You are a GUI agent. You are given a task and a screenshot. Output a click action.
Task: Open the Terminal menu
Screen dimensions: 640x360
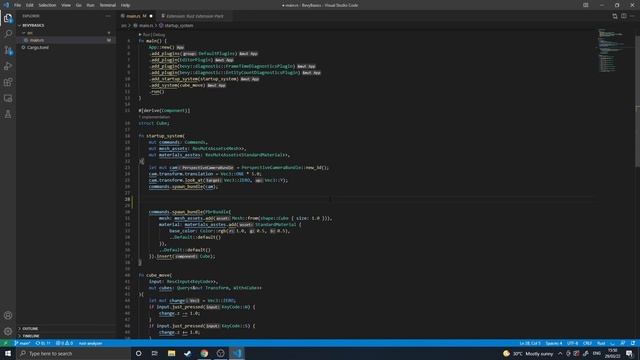coord(108,5)
